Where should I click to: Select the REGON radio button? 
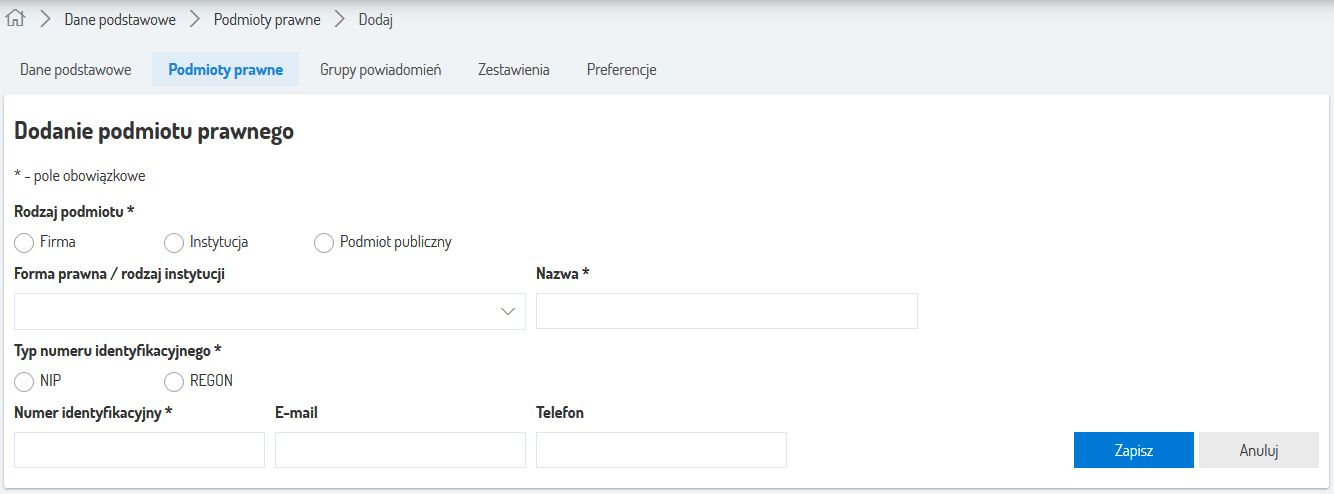pos(174,381)
